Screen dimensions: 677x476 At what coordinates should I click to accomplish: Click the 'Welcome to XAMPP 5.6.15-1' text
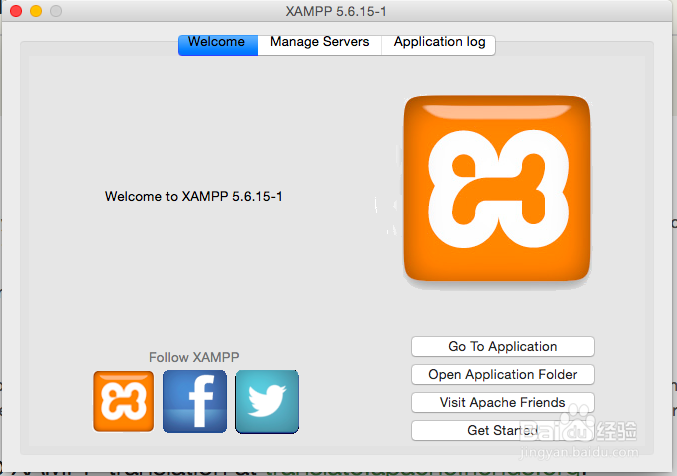pyautogui.click(x=193, y=197)
